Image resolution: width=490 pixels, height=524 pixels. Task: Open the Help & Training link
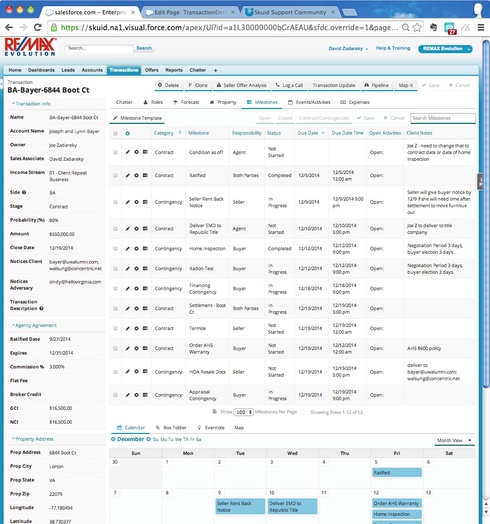pos(393,48)
